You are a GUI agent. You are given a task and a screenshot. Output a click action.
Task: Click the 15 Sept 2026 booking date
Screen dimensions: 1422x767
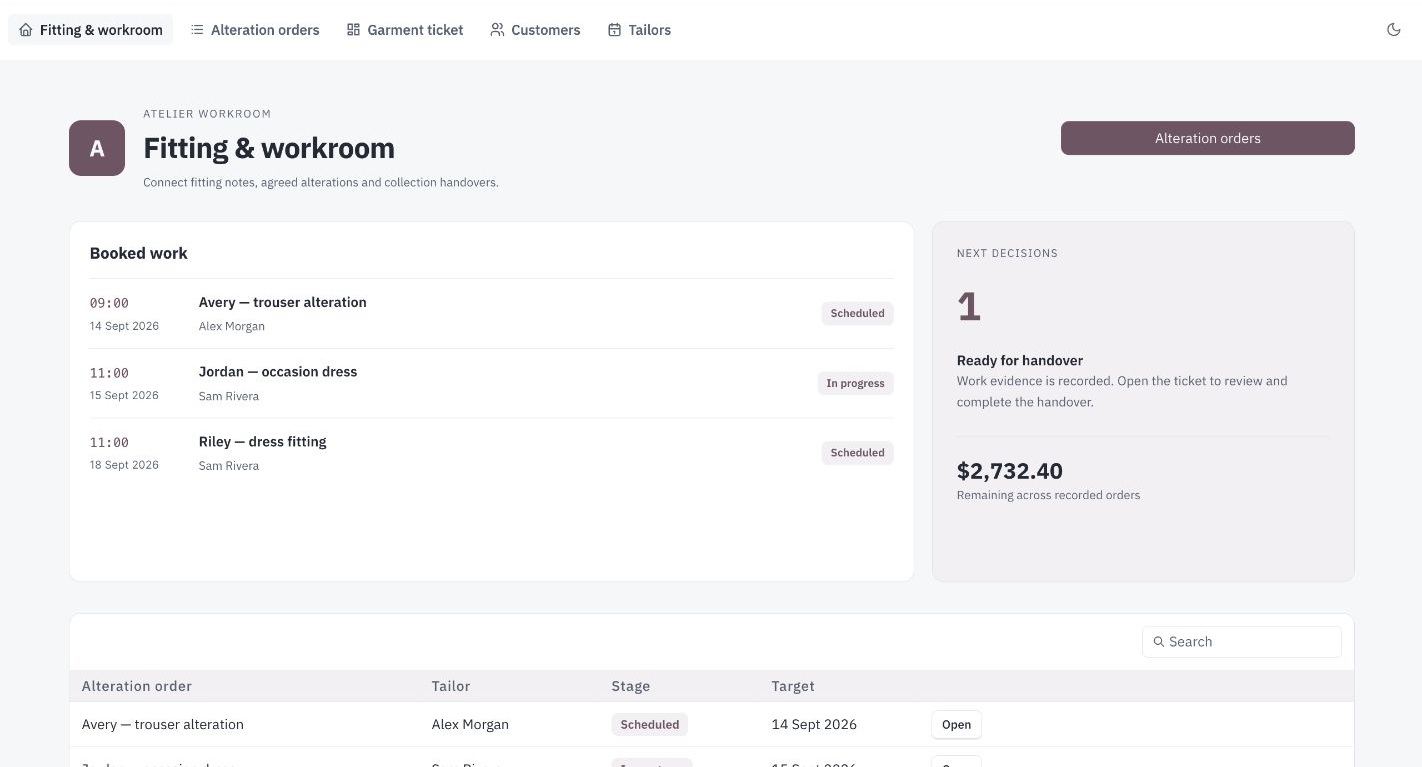pyautogui.click(x=124, y=395)
